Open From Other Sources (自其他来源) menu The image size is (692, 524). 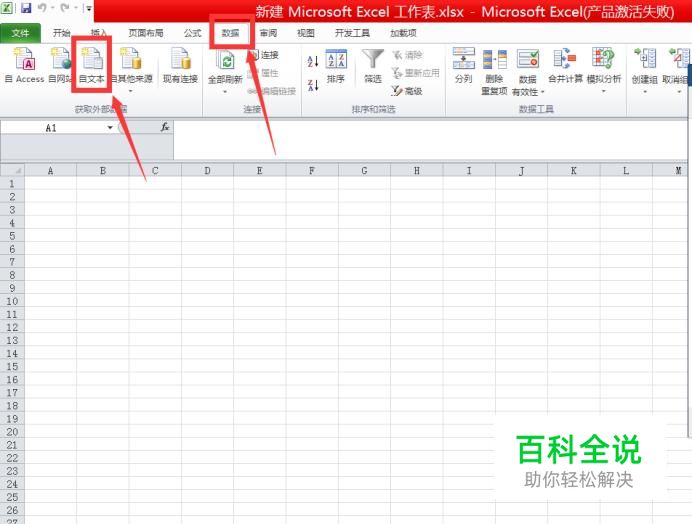131,70
